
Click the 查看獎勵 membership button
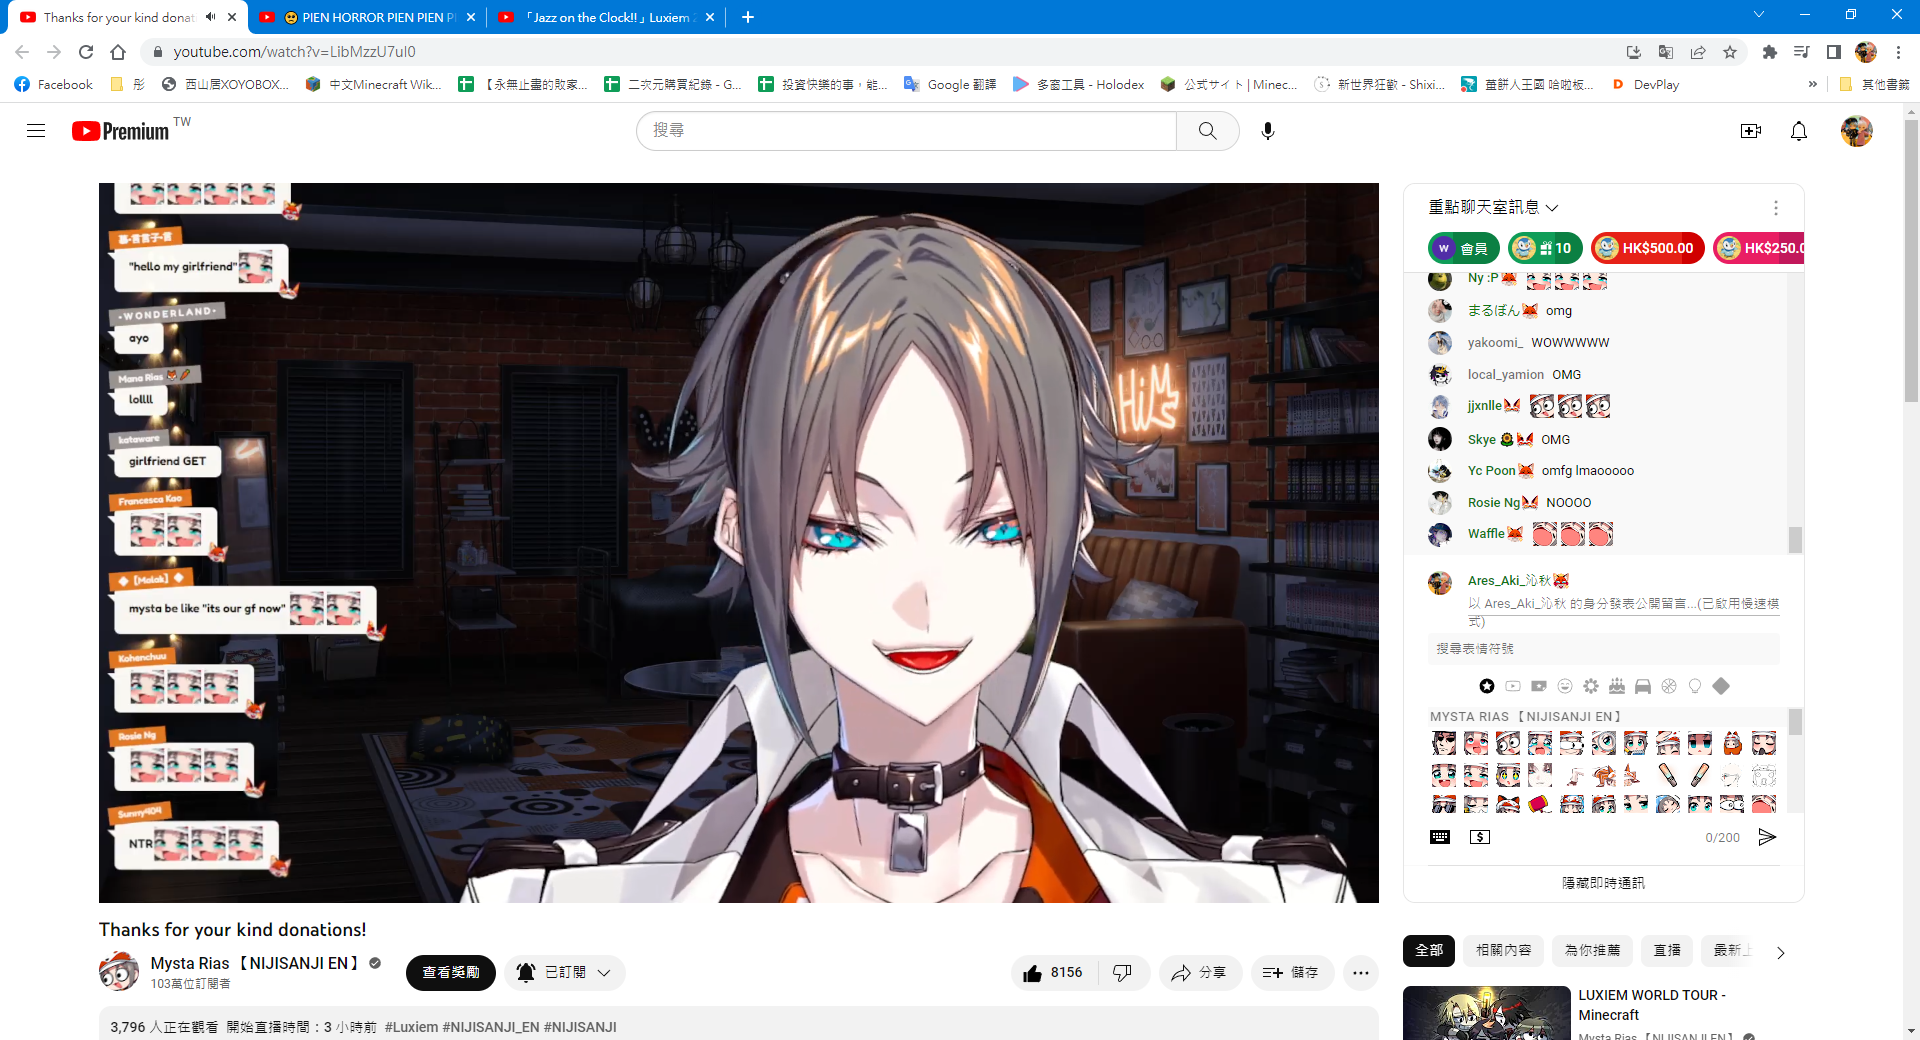[x=450, y=973]
